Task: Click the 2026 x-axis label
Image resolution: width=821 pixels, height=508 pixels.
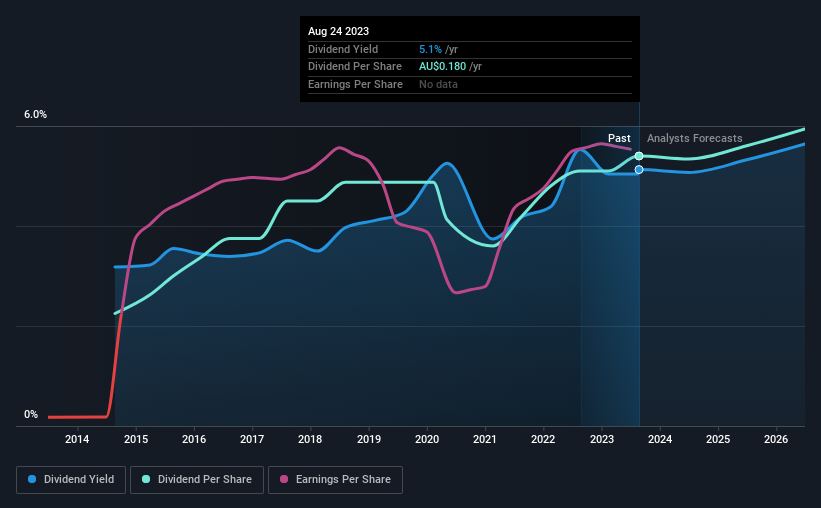Action: 776,439
